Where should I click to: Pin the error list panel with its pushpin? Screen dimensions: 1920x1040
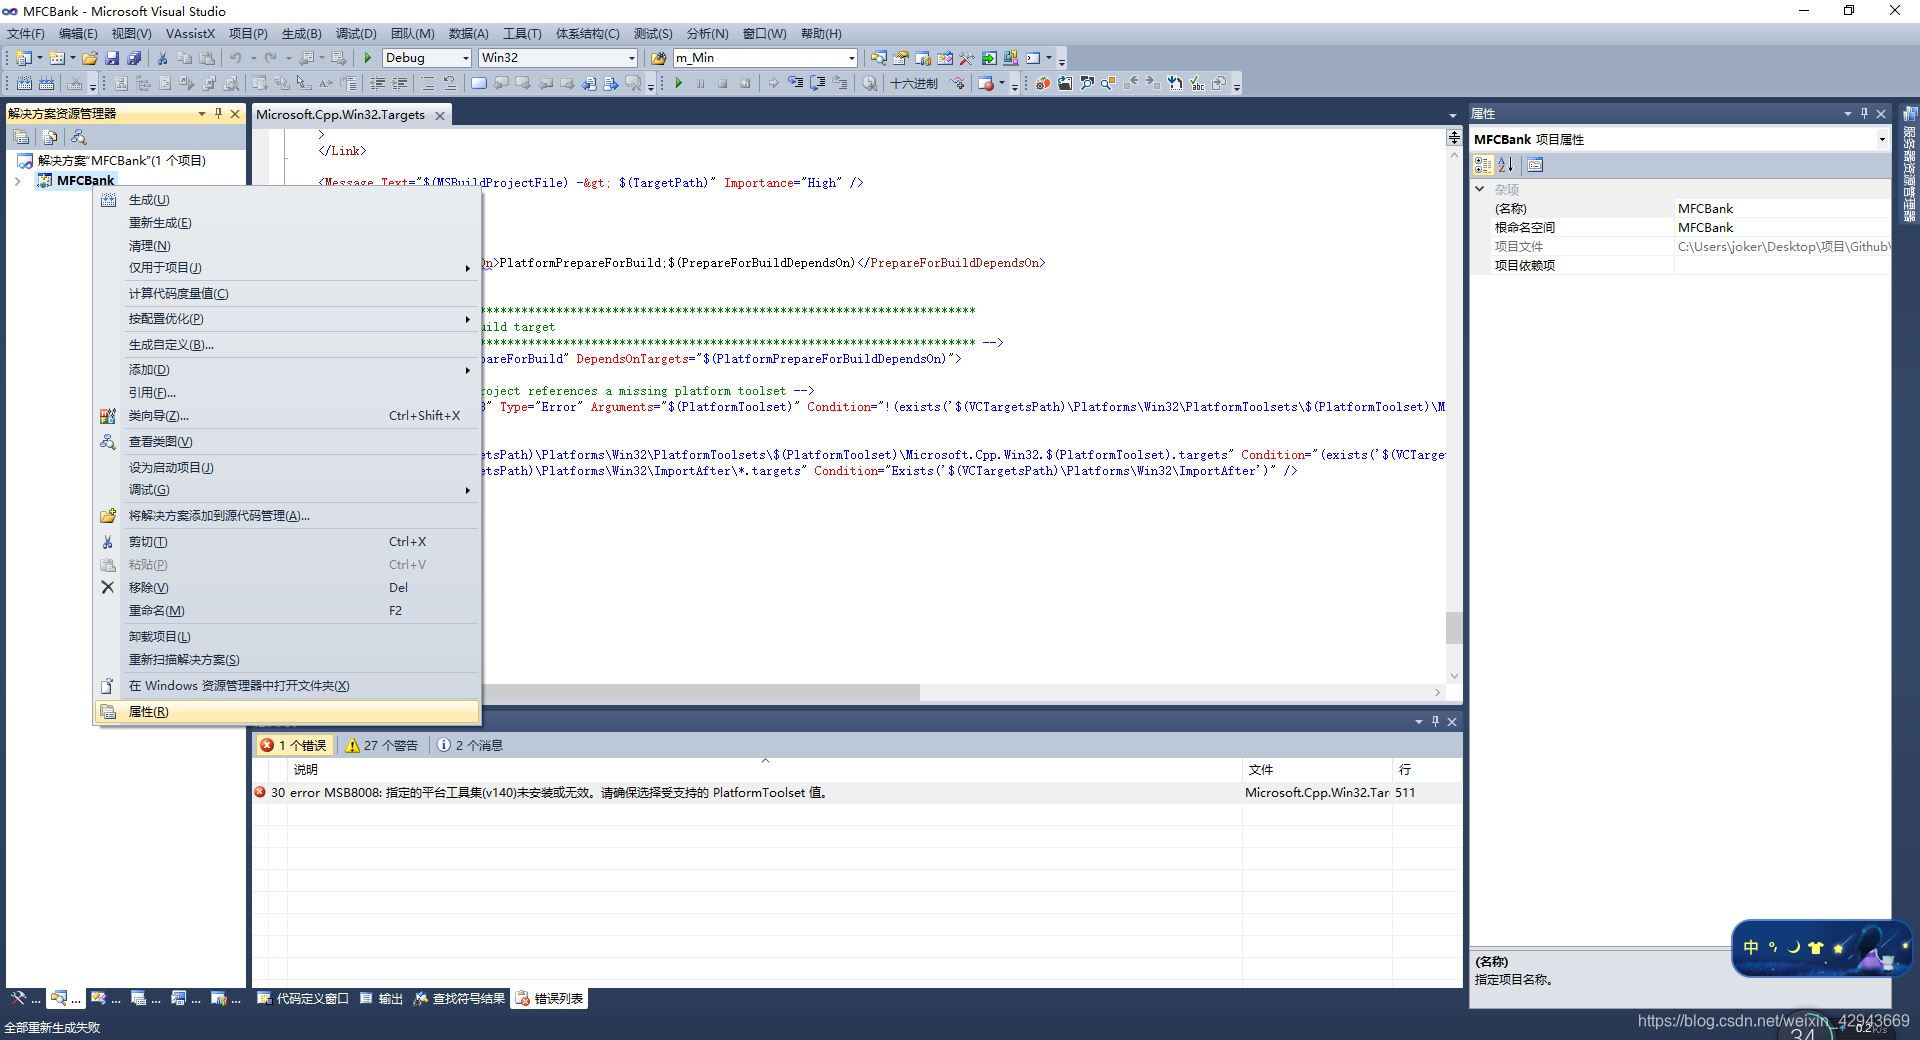coord(1435,721)
